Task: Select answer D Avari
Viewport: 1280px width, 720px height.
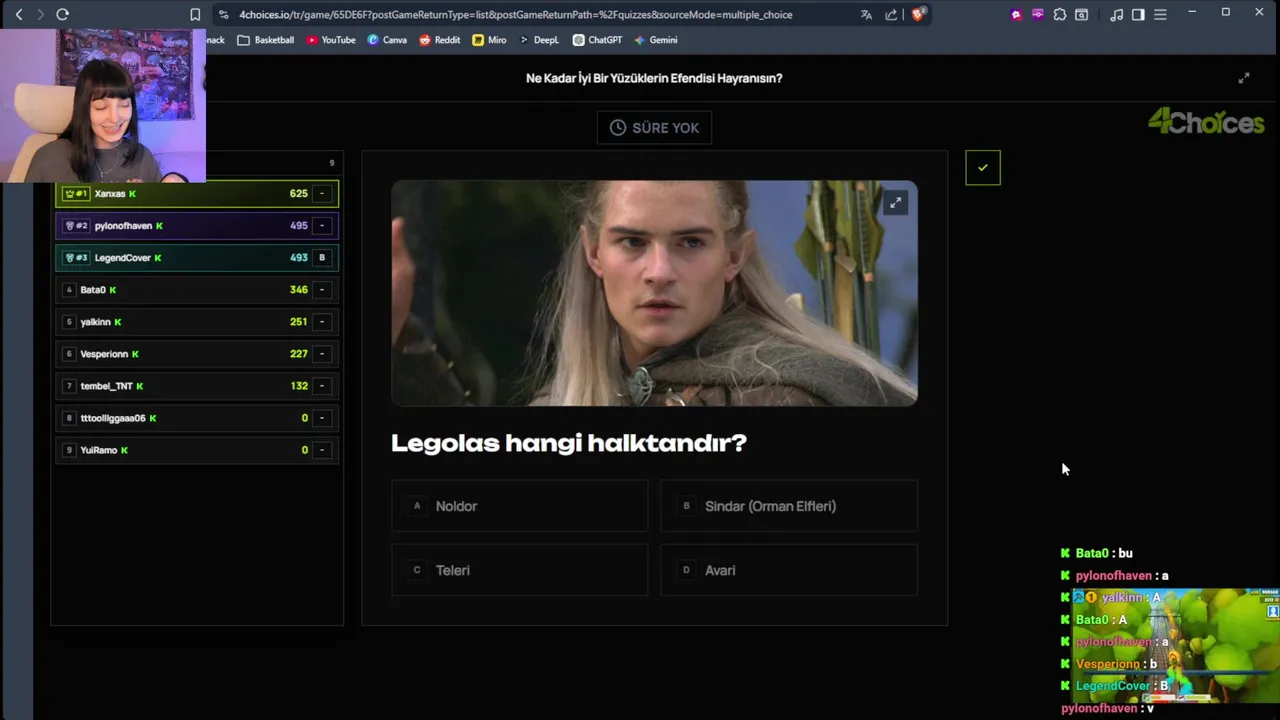Action: coord(789,570)
